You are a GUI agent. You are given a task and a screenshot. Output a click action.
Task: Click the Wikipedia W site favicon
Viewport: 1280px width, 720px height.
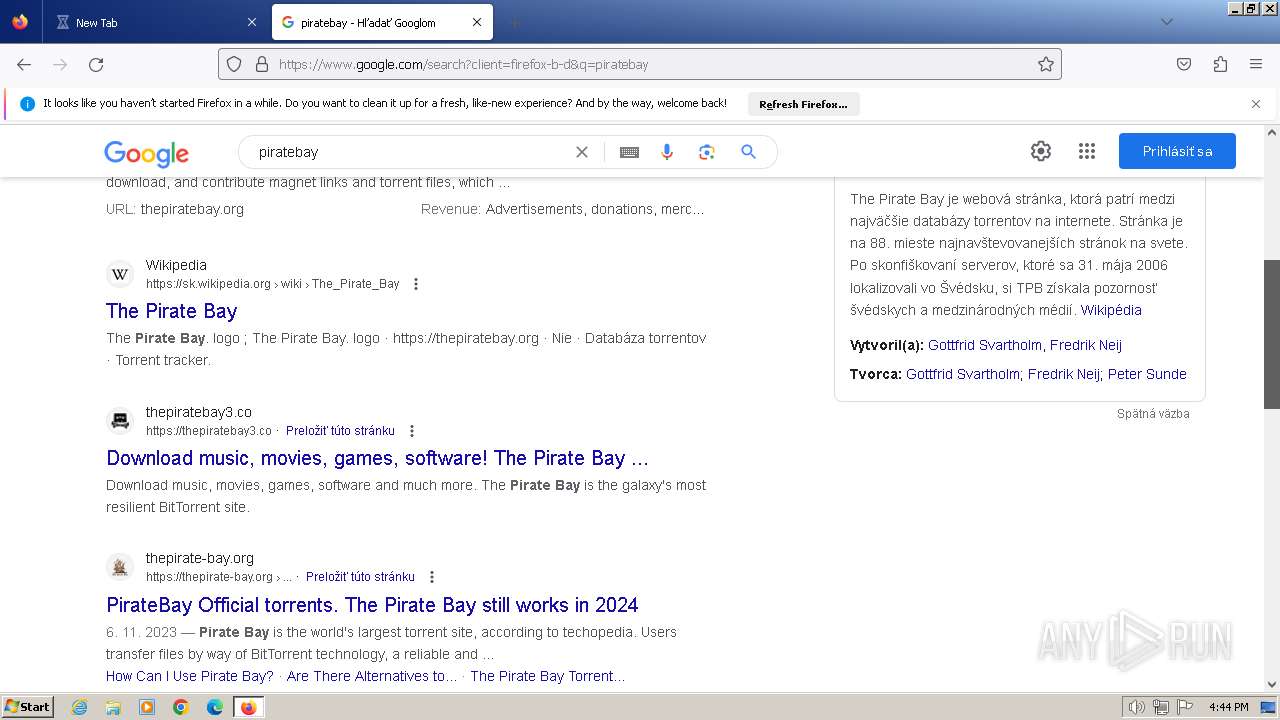click(x=120, y=274)
